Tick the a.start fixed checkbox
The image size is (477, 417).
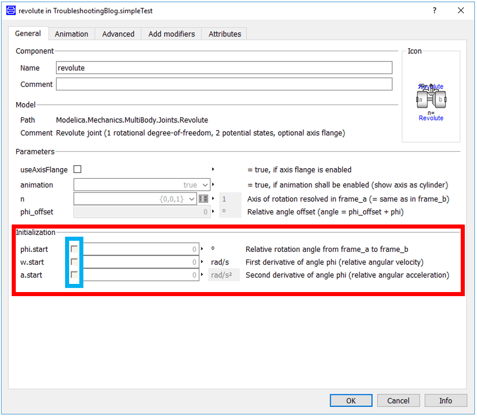point(74,275)
